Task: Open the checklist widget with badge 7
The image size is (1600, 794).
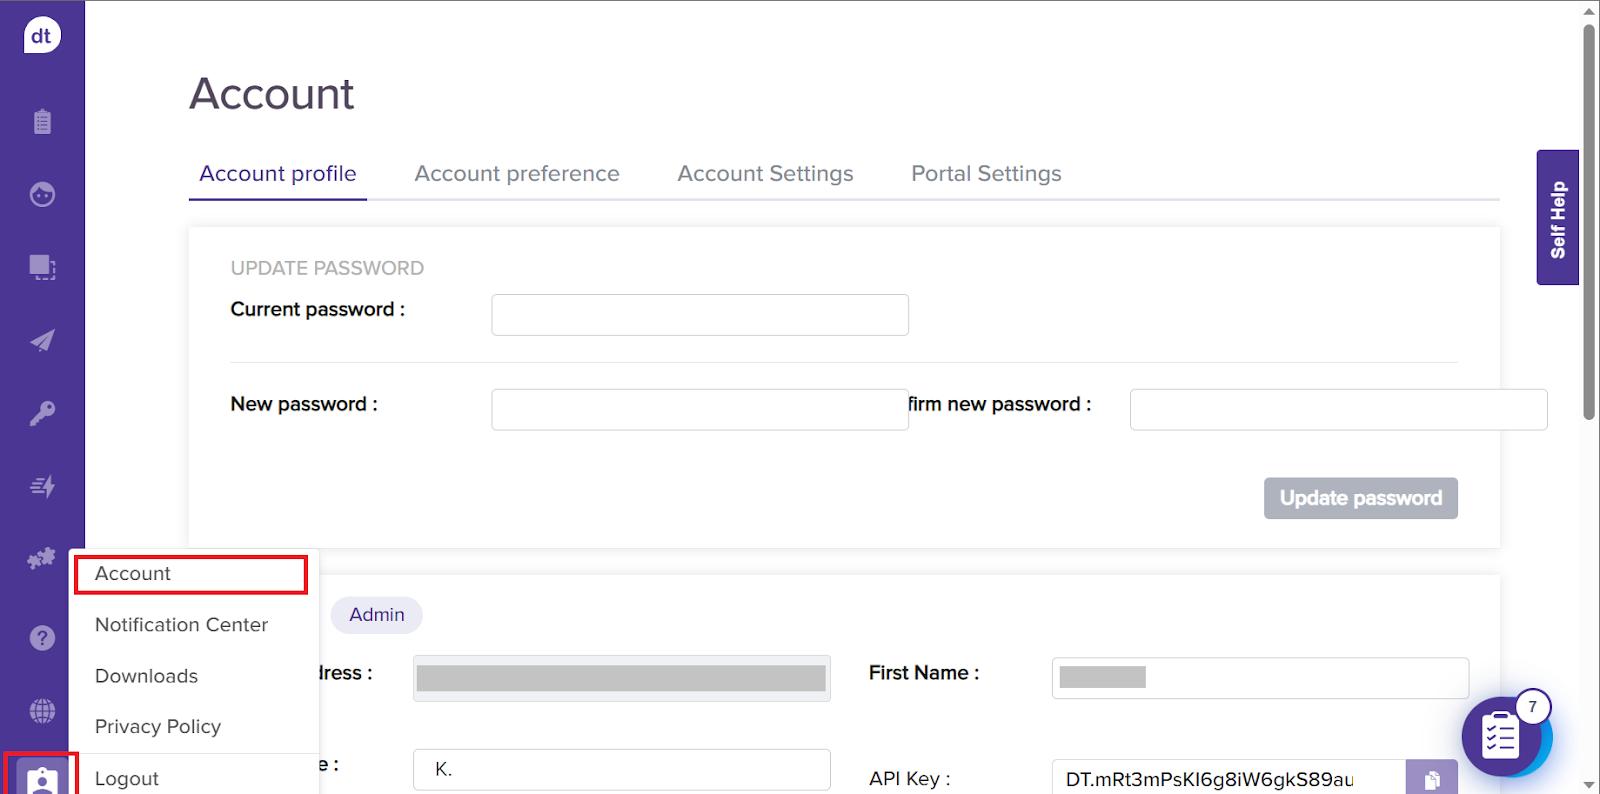Action: pos(1501,737)
